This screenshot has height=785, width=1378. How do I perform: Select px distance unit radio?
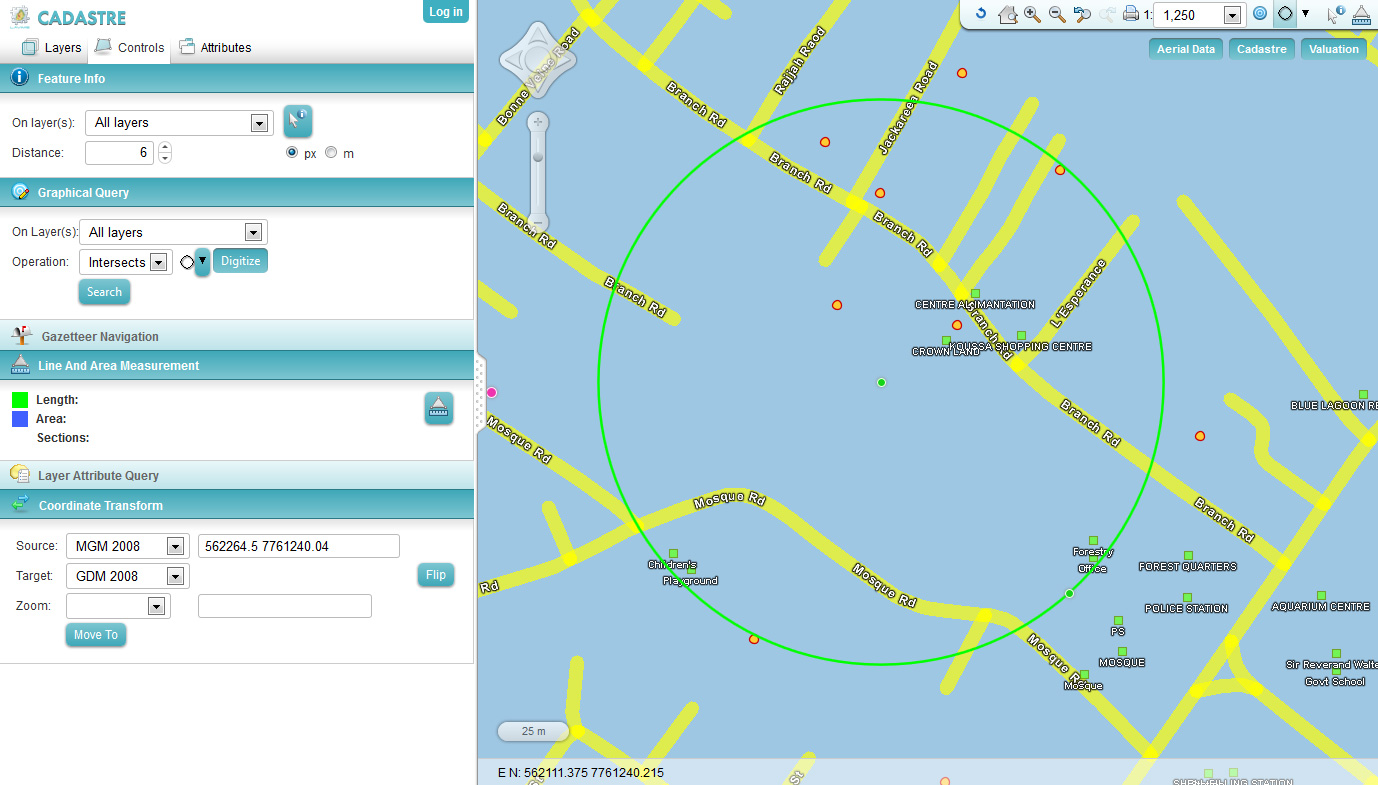pos(292,153)
